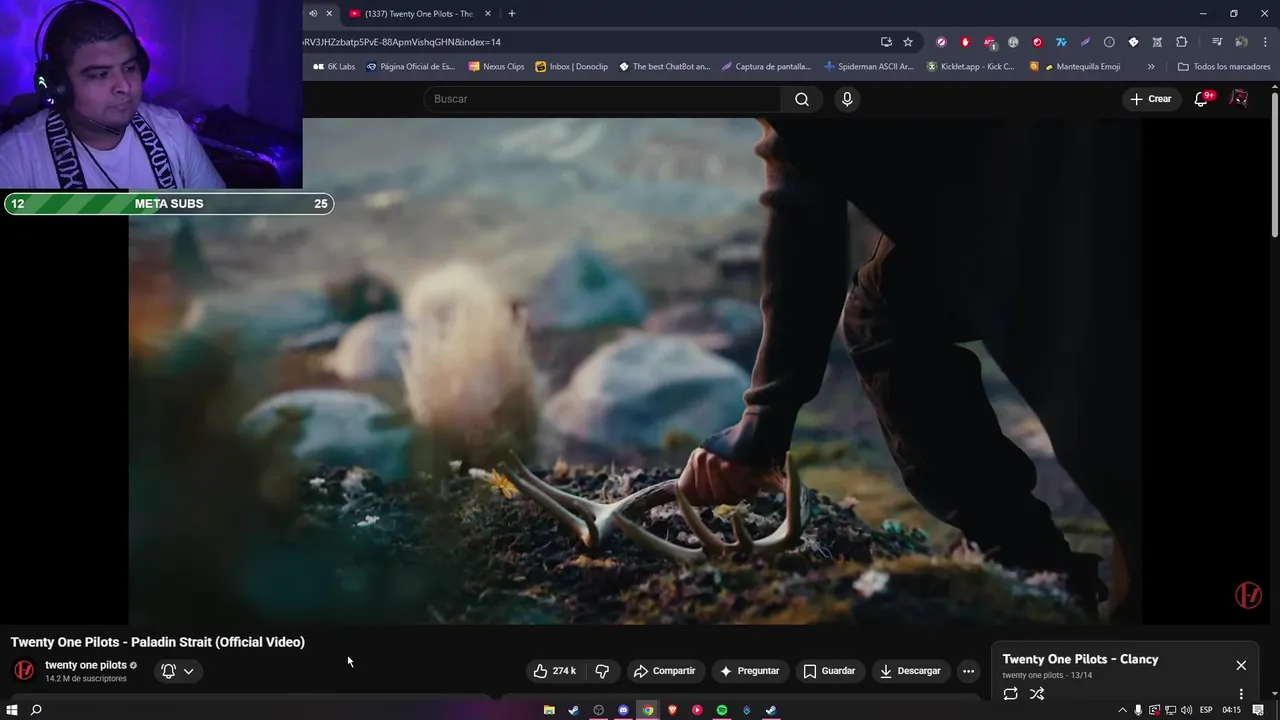Viewport: 1280px width, 720px height.
Task: Open the notification preference bell dropdown for twenty one pilots
Action: 177,671
